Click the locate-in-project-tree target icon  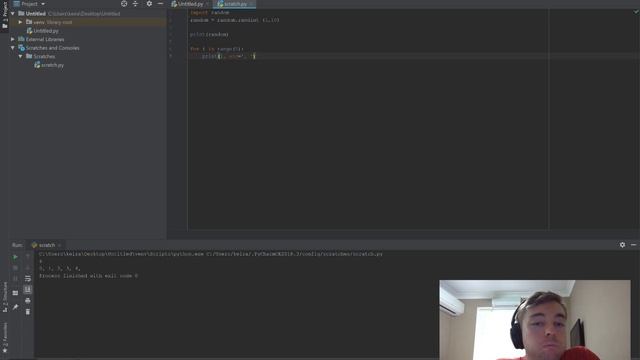click(124, 4)
